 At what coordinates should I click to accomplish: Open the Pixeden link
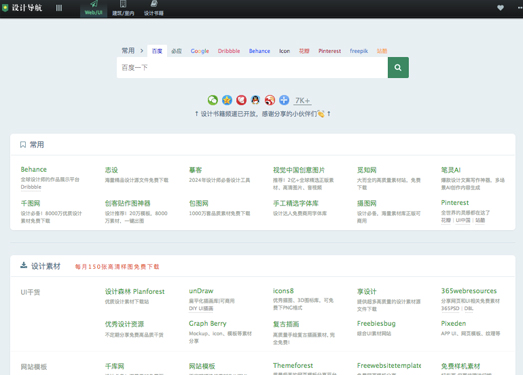[453, 323]
